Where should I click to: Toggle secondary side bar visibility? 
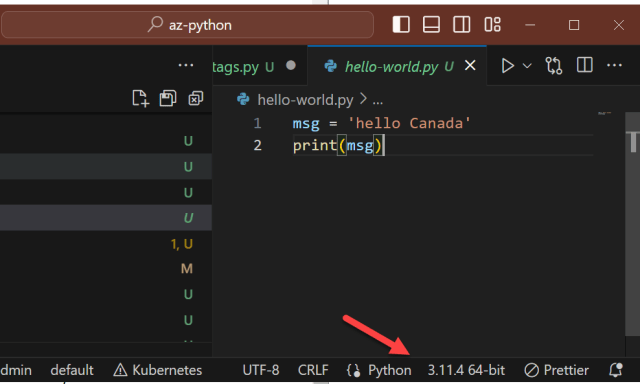(462, 24)
